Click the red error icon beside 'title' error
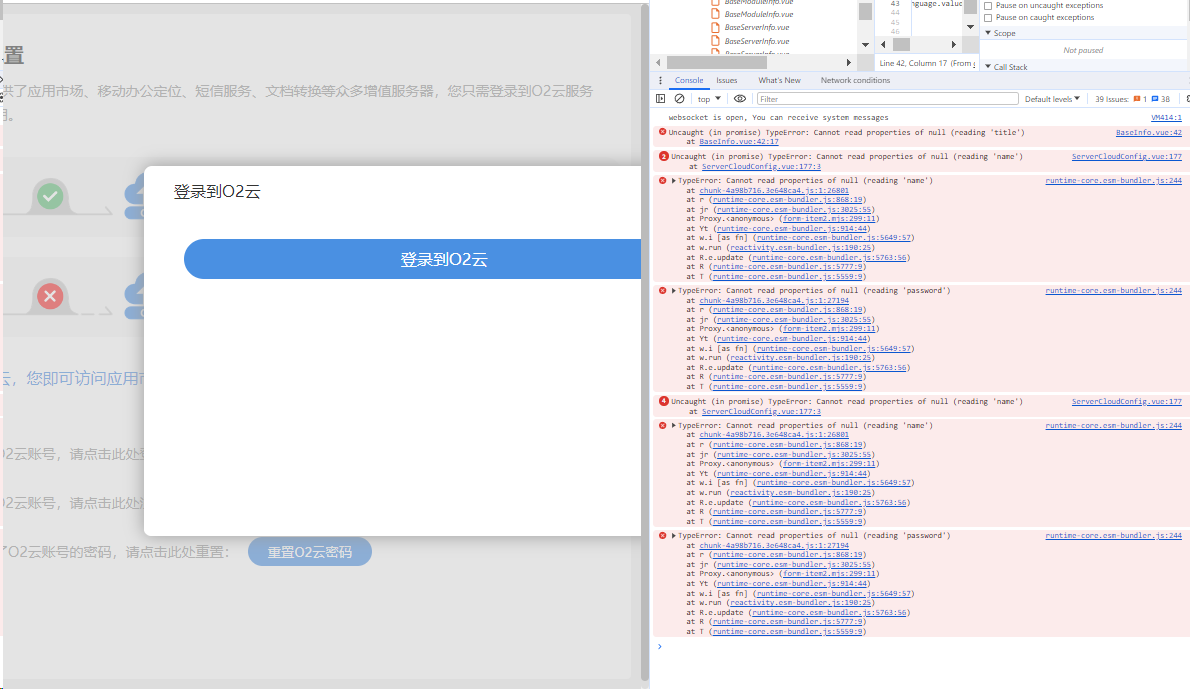The width and height of the screenshot is (1190, 689). [662, 132]
